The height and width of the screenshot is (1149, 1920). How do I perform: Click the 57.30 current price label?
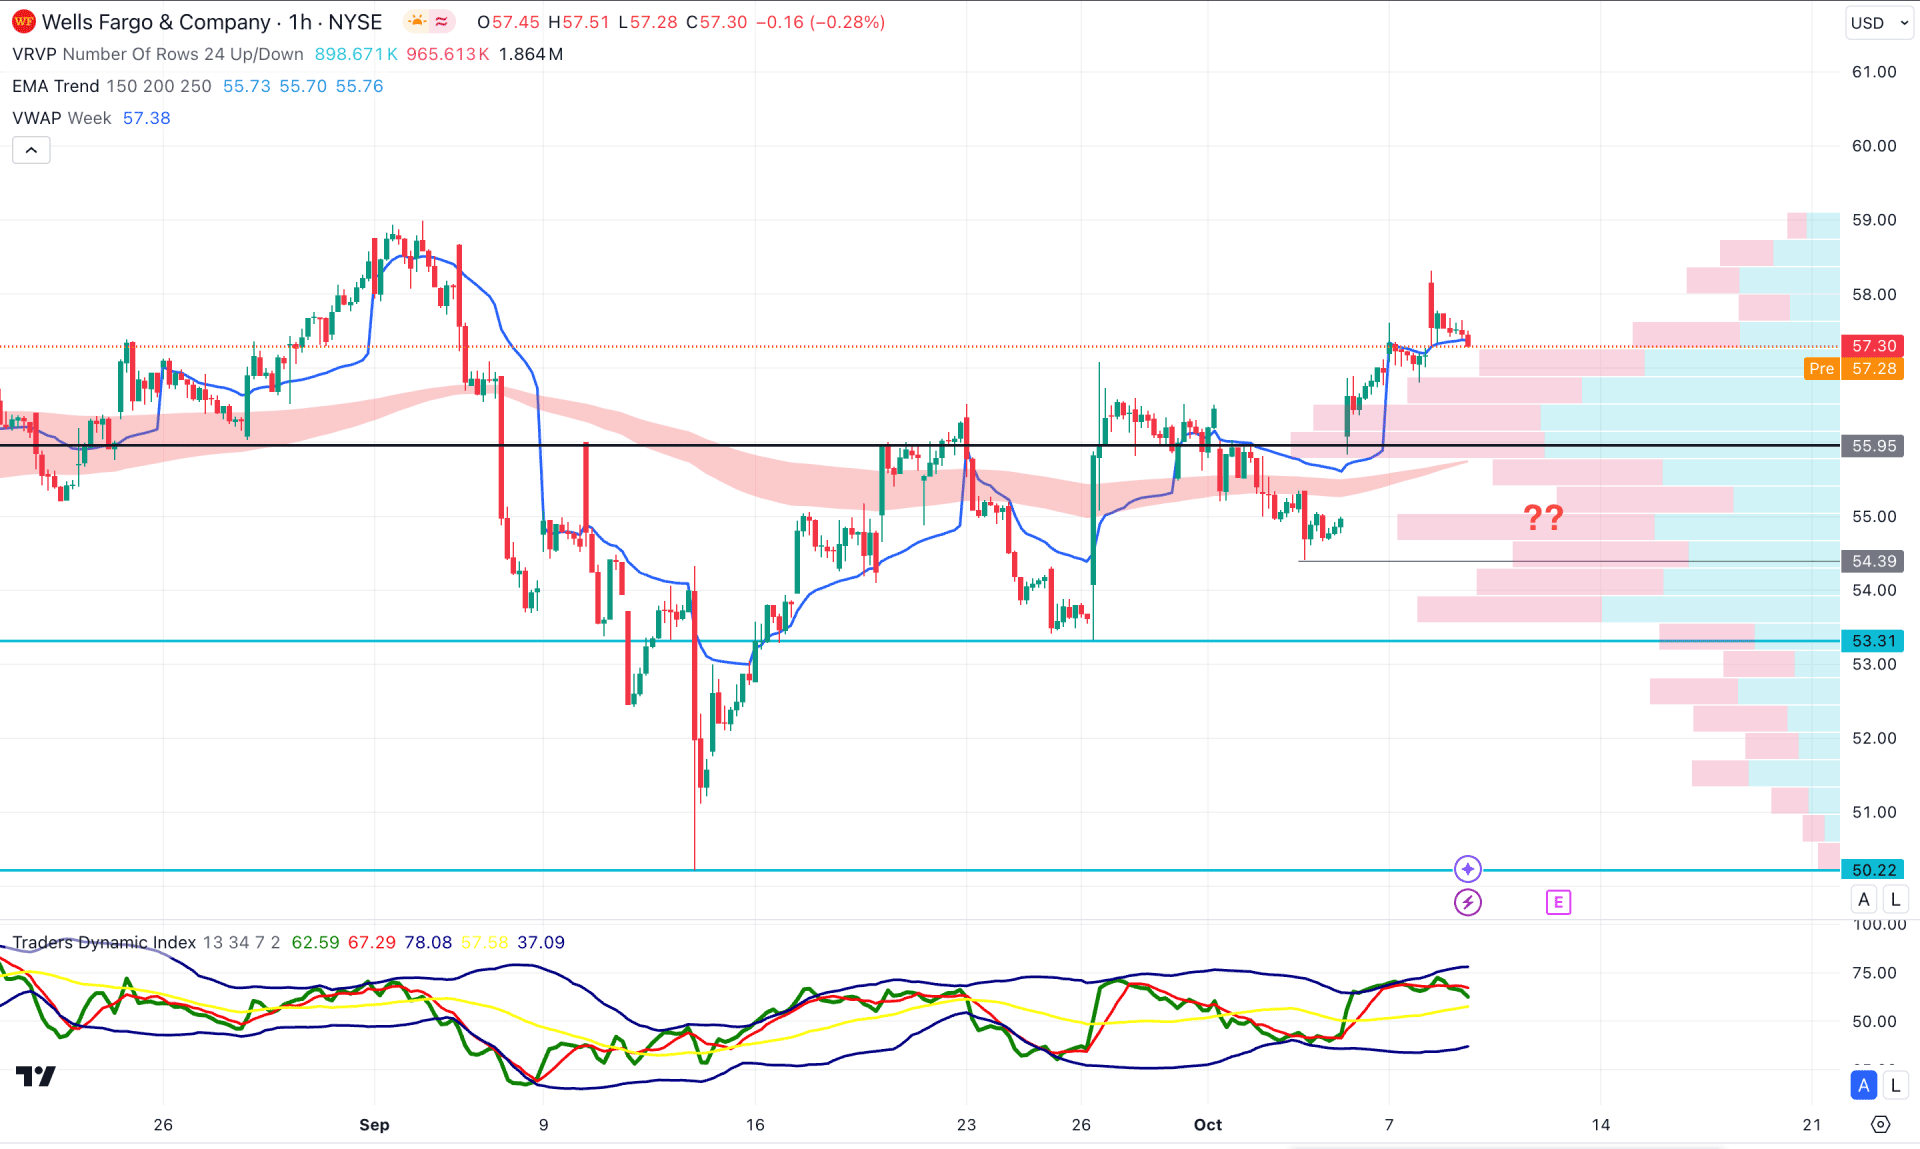[x=1874, y=346]
